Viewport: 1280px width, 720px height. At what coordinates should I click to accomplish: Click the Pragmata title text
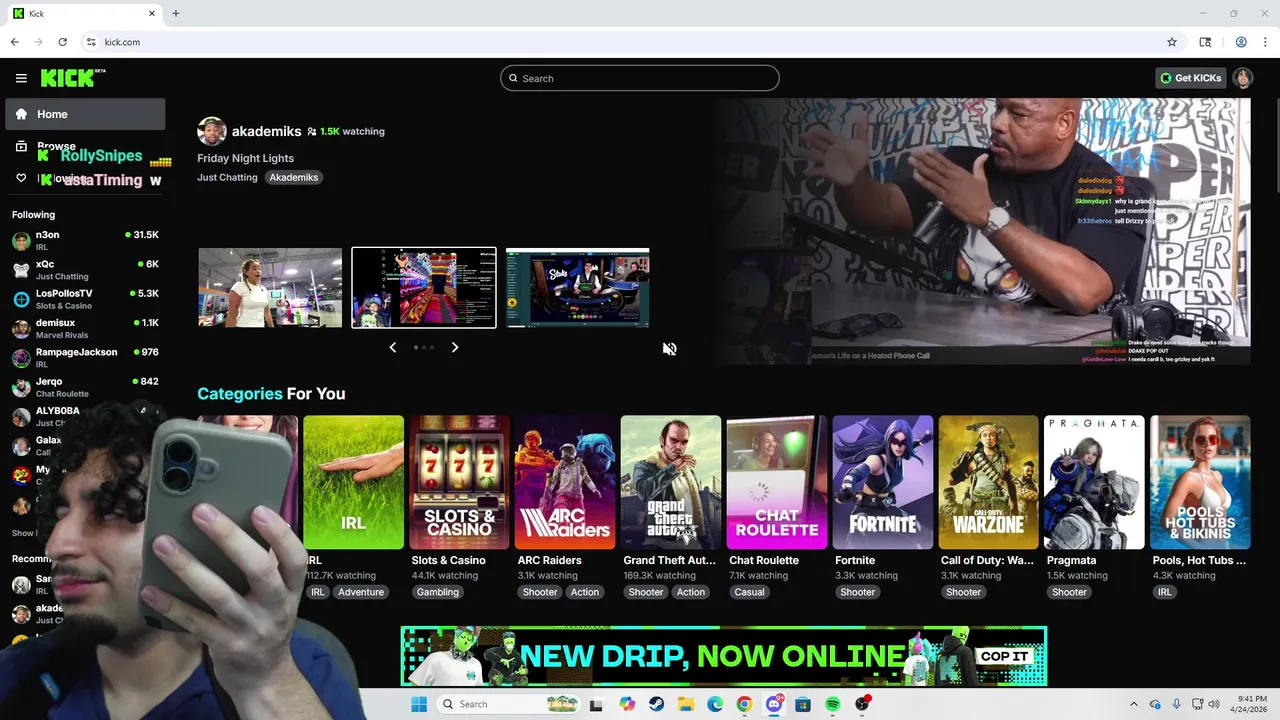coord(1072,560)
